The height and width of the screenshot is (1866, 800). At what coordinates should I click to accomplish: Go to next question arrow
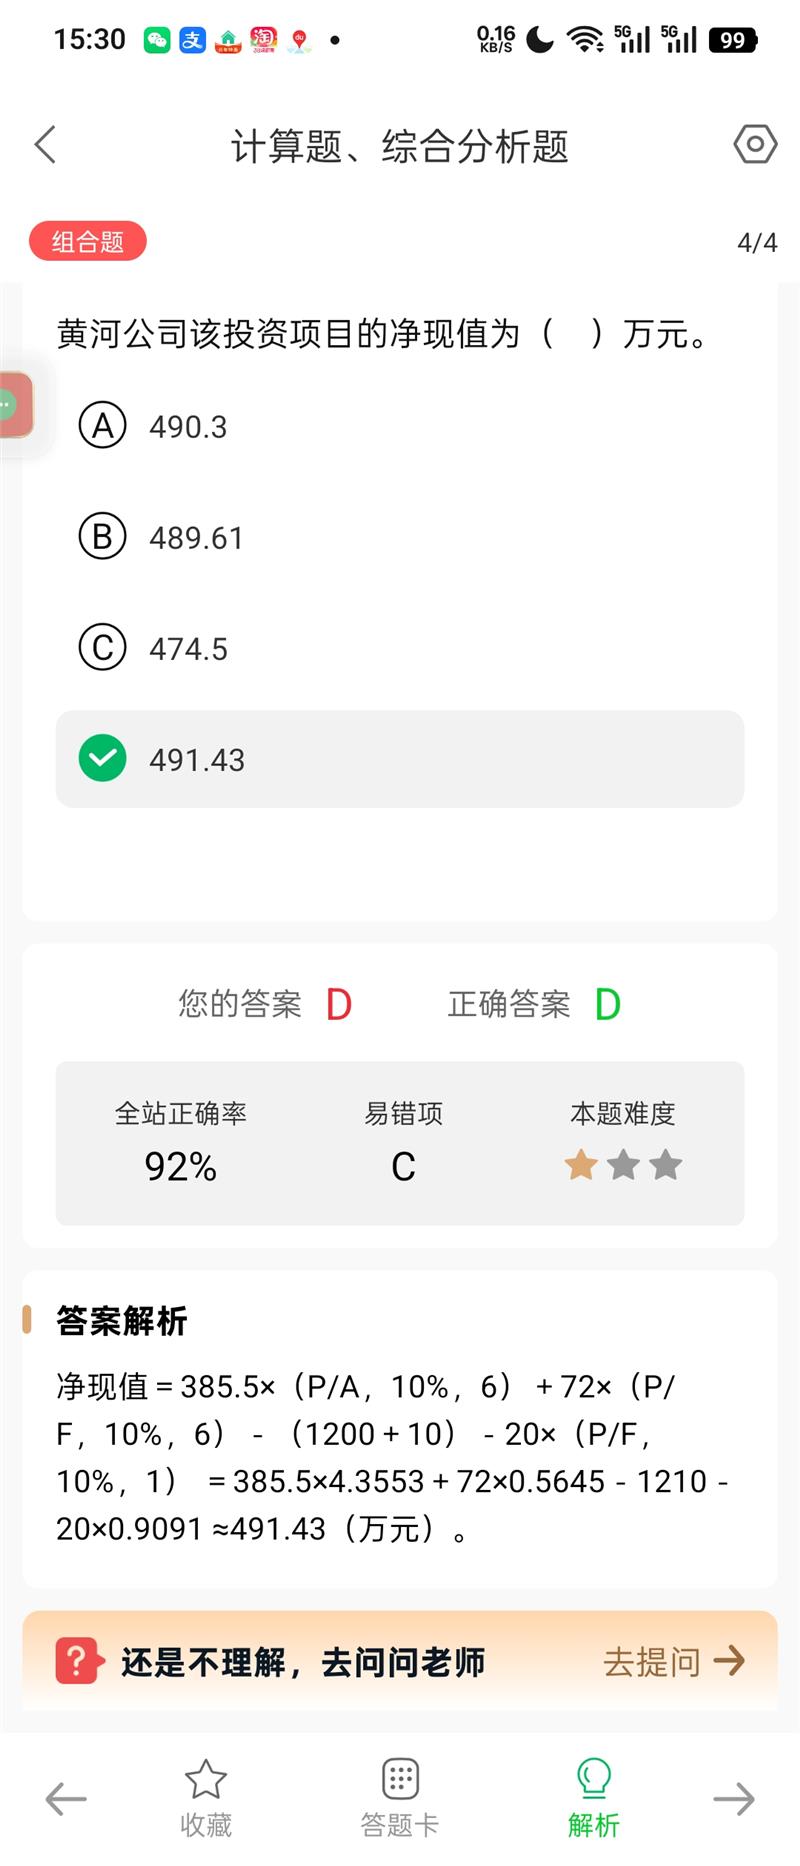tap(734, 1799)
